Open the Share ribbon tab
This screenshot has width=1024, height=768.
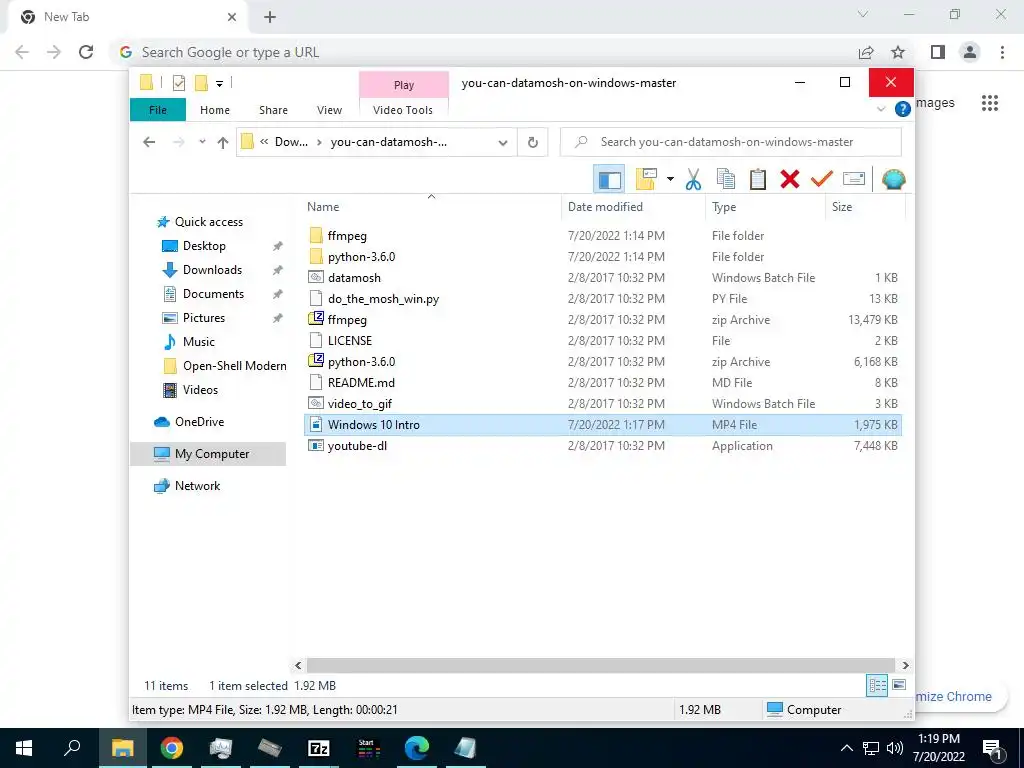[273, 110]
